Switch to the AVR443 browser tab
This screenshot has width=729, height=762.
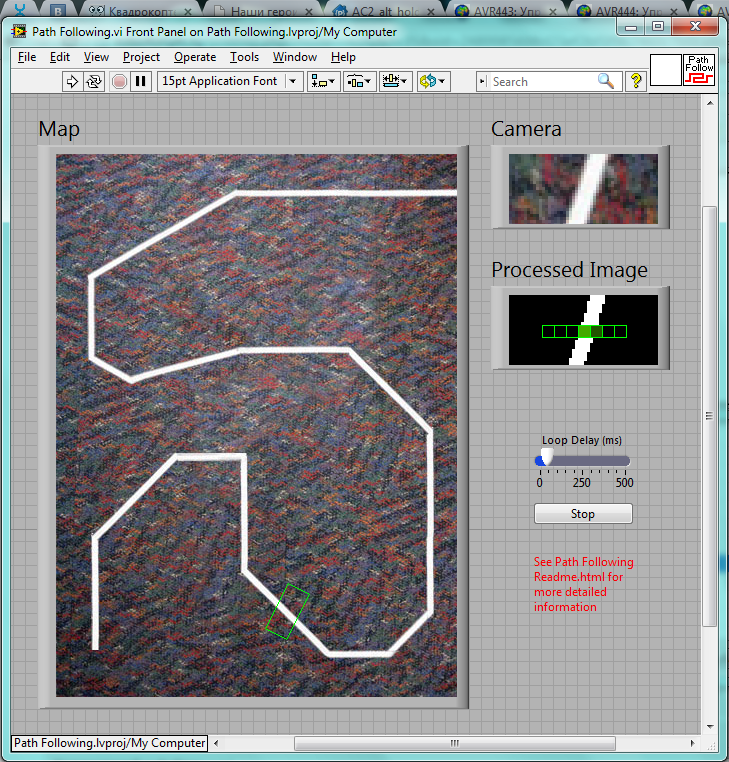505,10
